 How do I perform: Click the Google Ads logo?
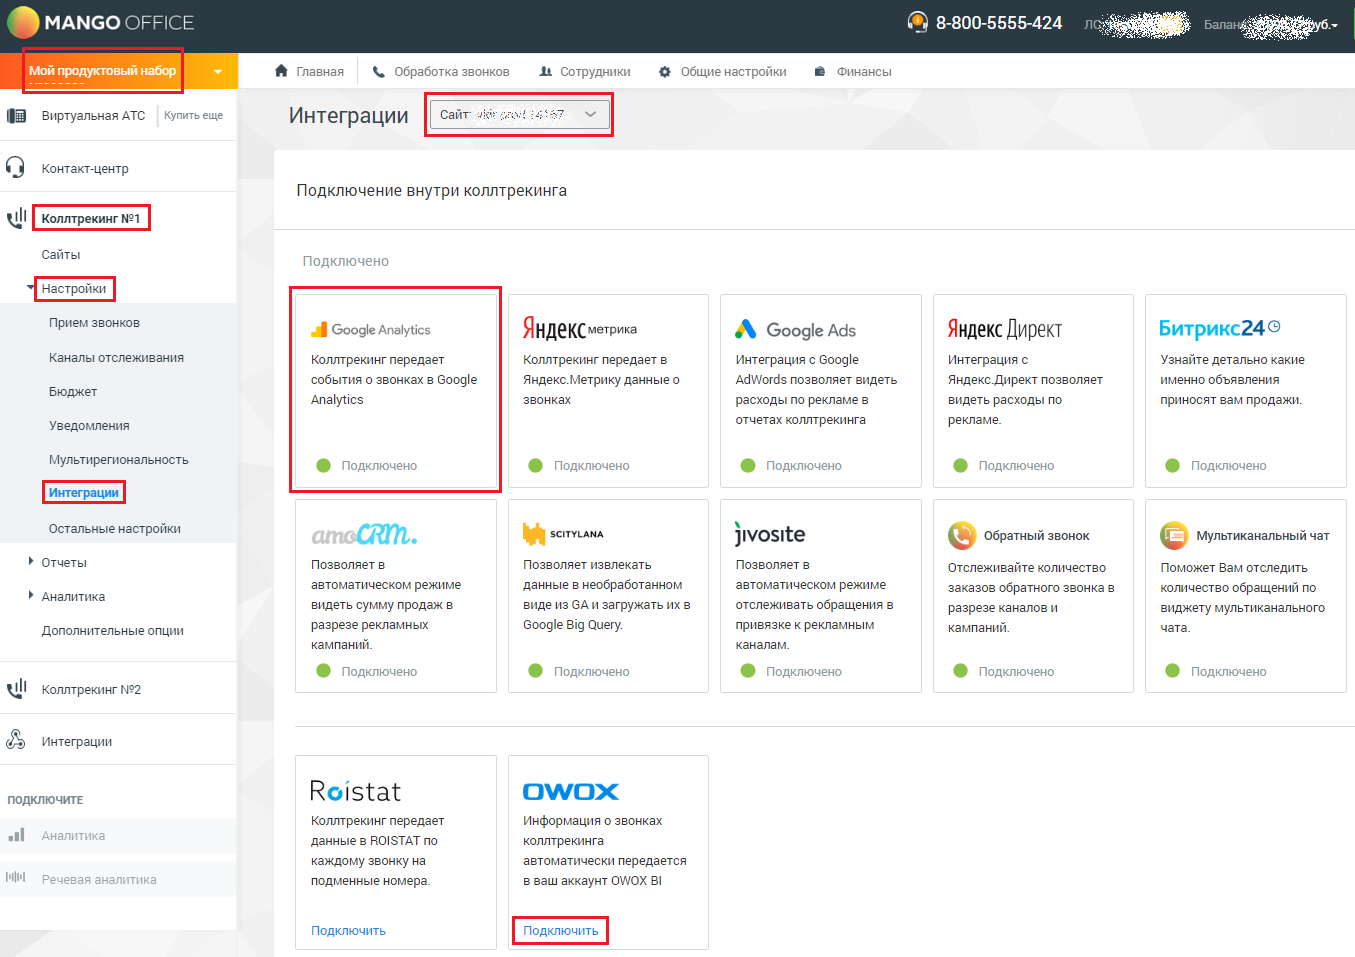pyautogui.click(x=795, y=330)
